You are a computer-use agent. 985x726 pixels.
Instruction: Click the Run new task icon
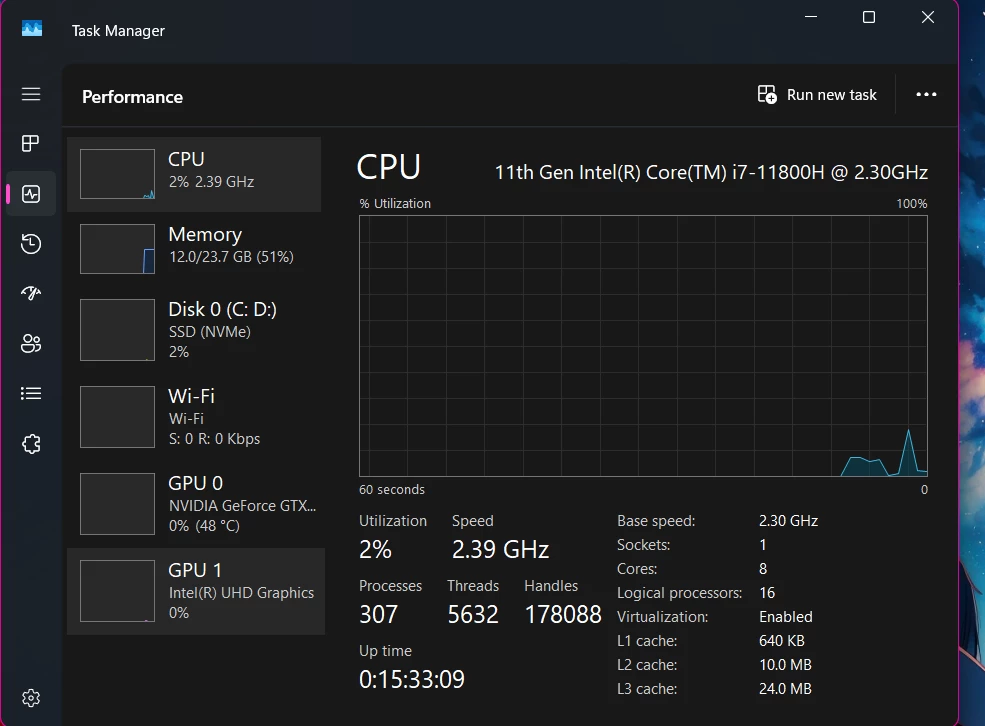(767, 94)
